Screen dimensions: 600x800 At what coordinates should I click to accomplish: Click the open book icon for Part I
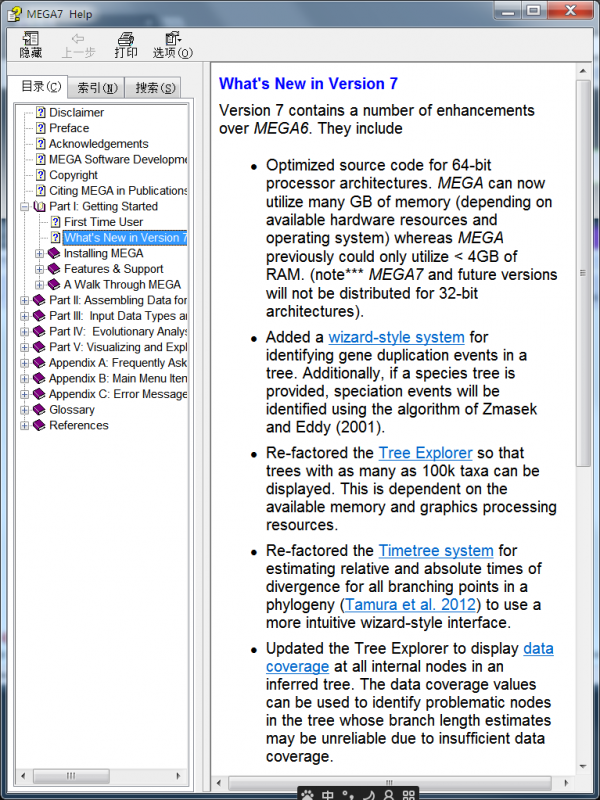[x=39, y=207]
